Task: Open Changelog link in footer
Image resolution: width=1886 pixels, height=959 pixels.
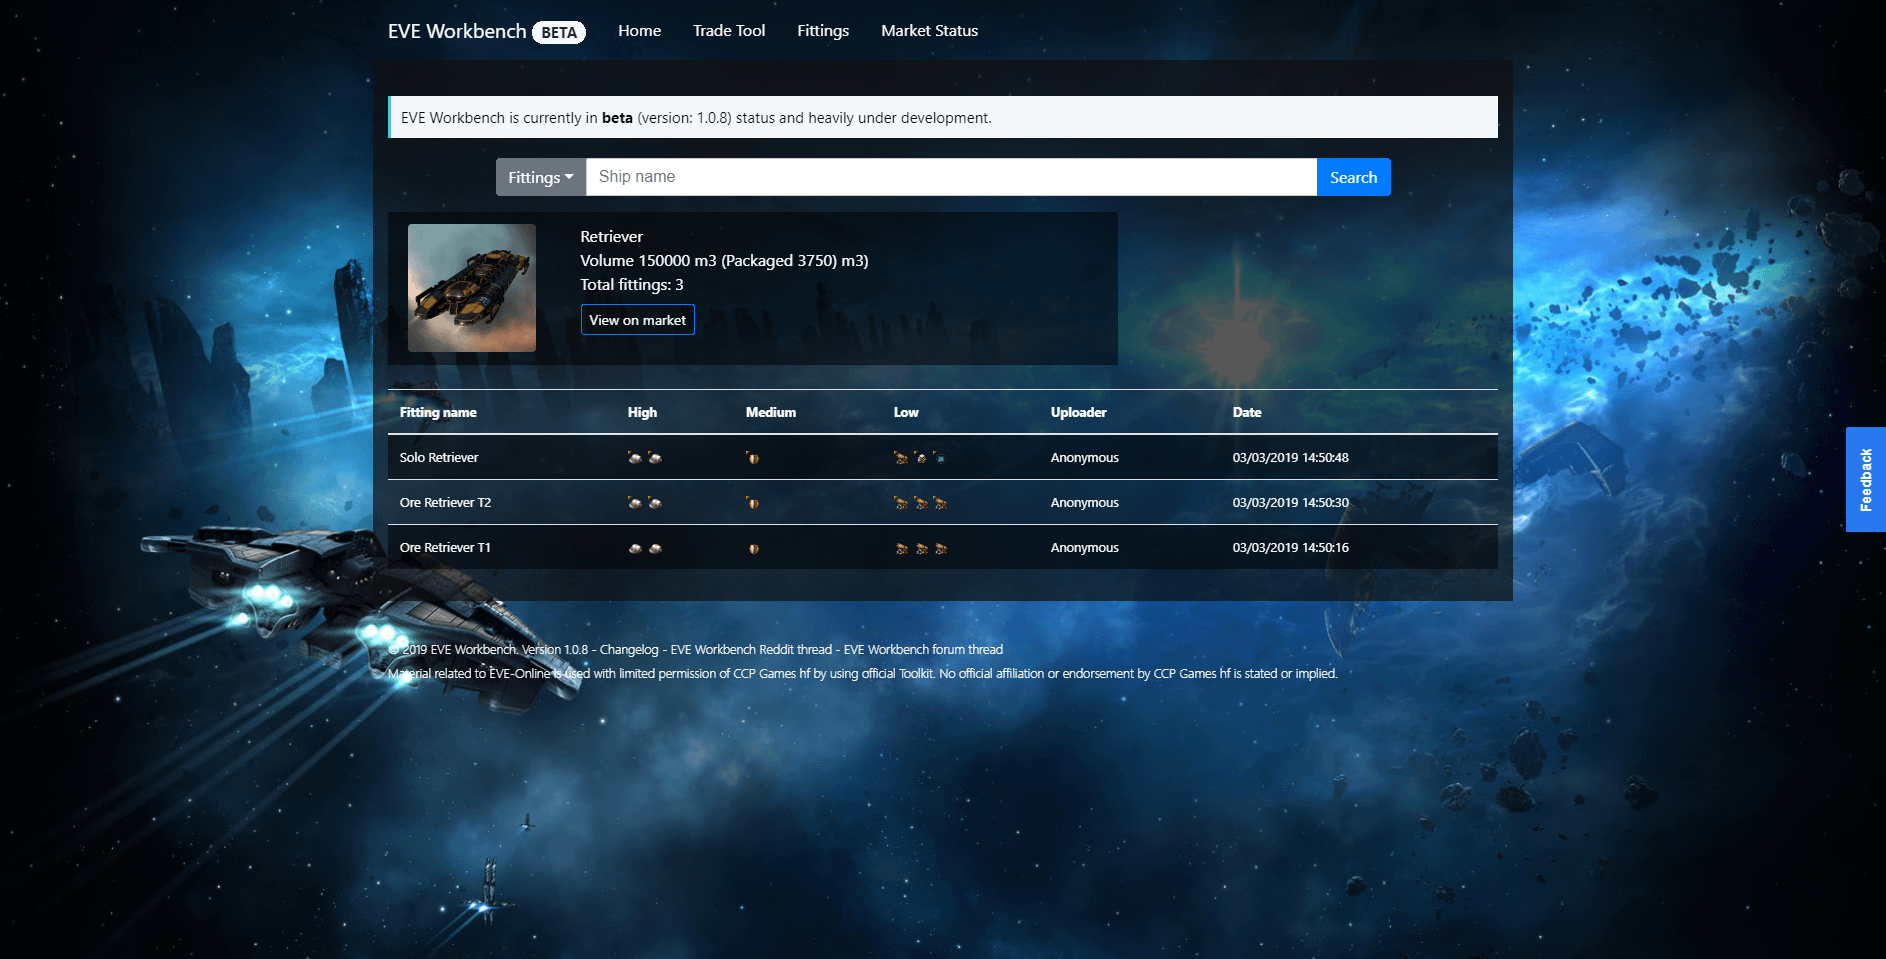Action: tap(629, 650)
